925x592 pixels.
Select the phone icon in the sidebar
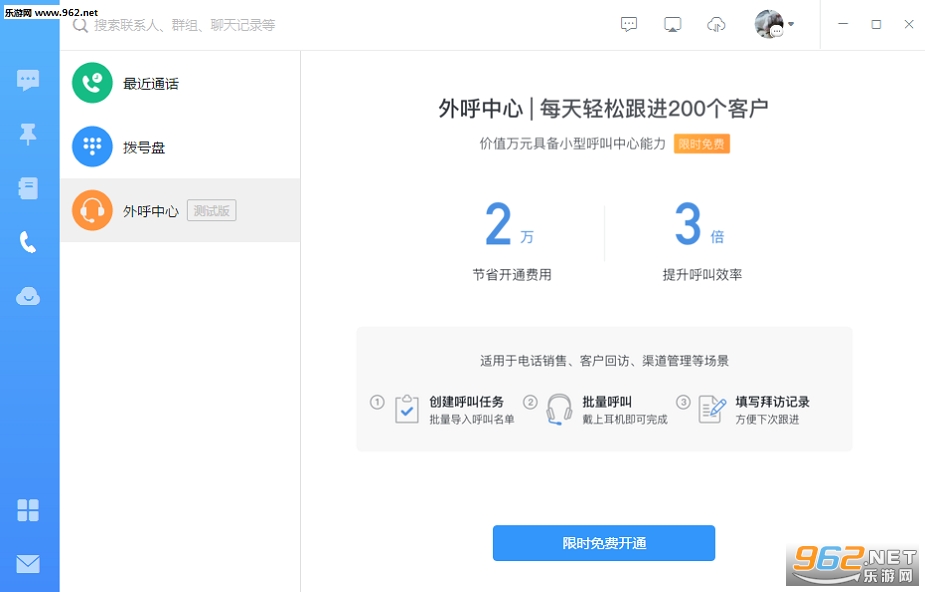point(28,242)
